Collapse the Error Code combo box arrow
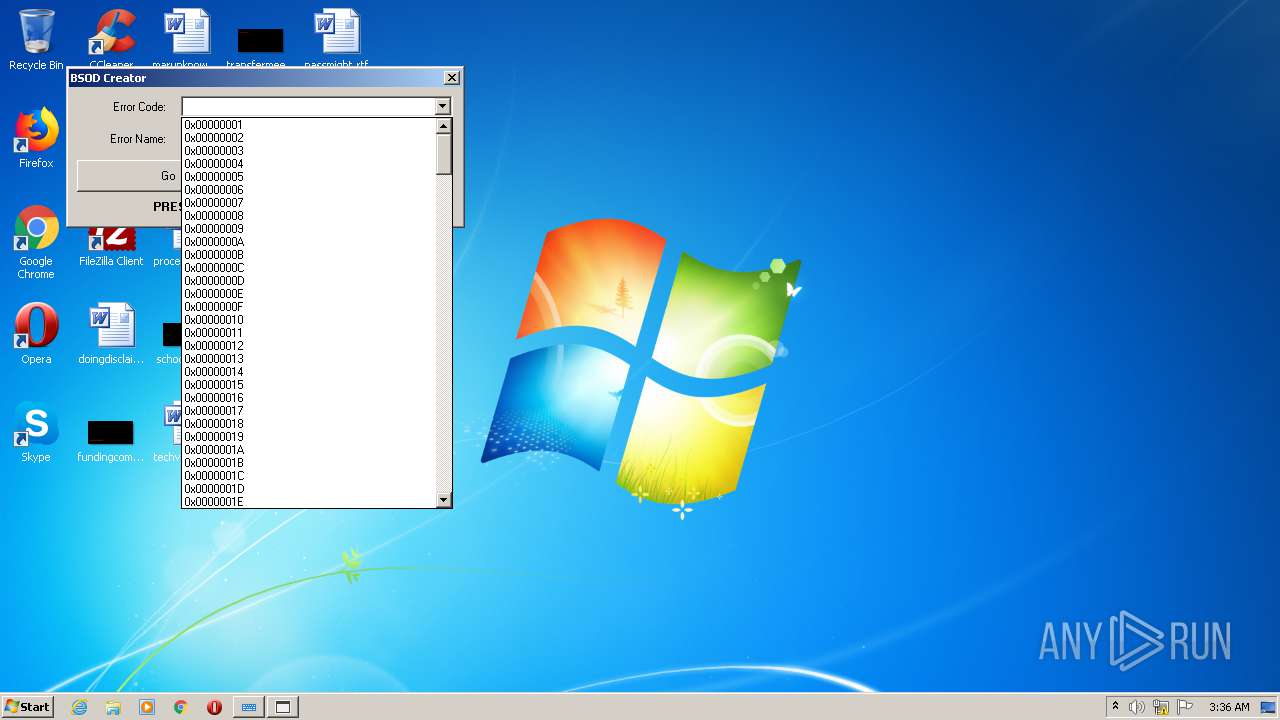 [442, 106]
